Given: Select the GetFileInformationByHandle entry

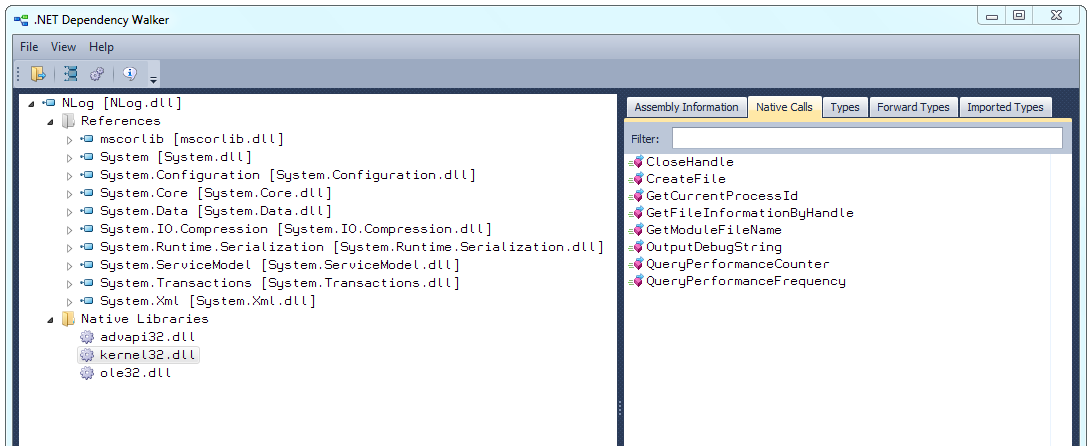Looking at the screenshot, I should pyautogui.click(x=749, y=213).
